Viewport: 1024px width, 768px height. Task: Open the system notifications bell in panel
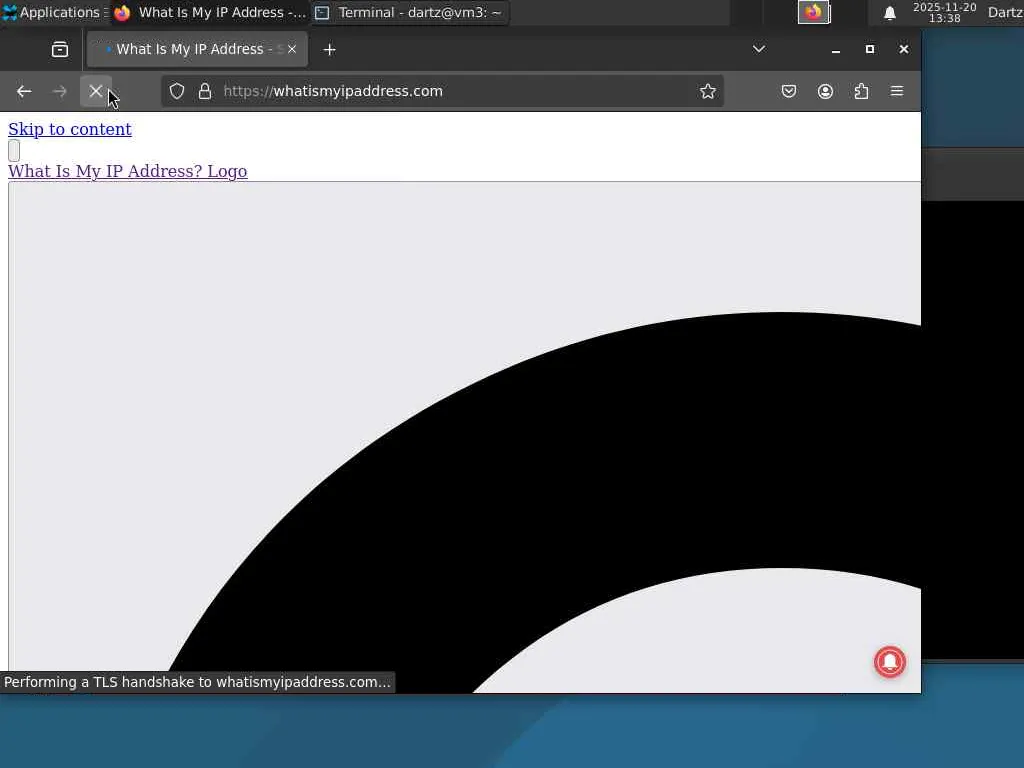pyautogui.click(x=889, y=13)
